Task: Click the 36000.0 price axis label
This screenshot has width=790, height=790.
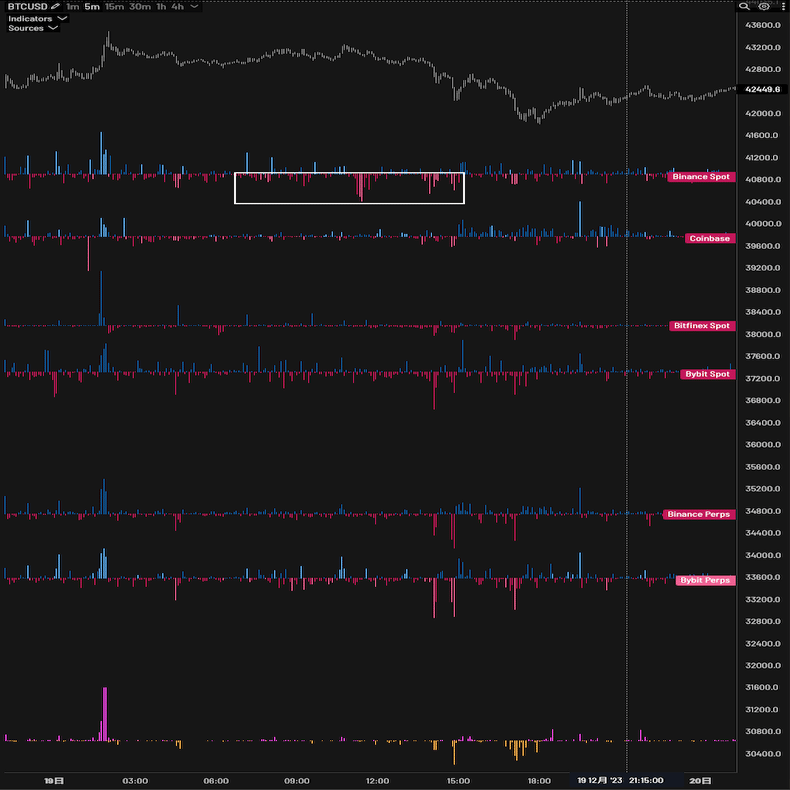Action: click(x=762, y=444)
